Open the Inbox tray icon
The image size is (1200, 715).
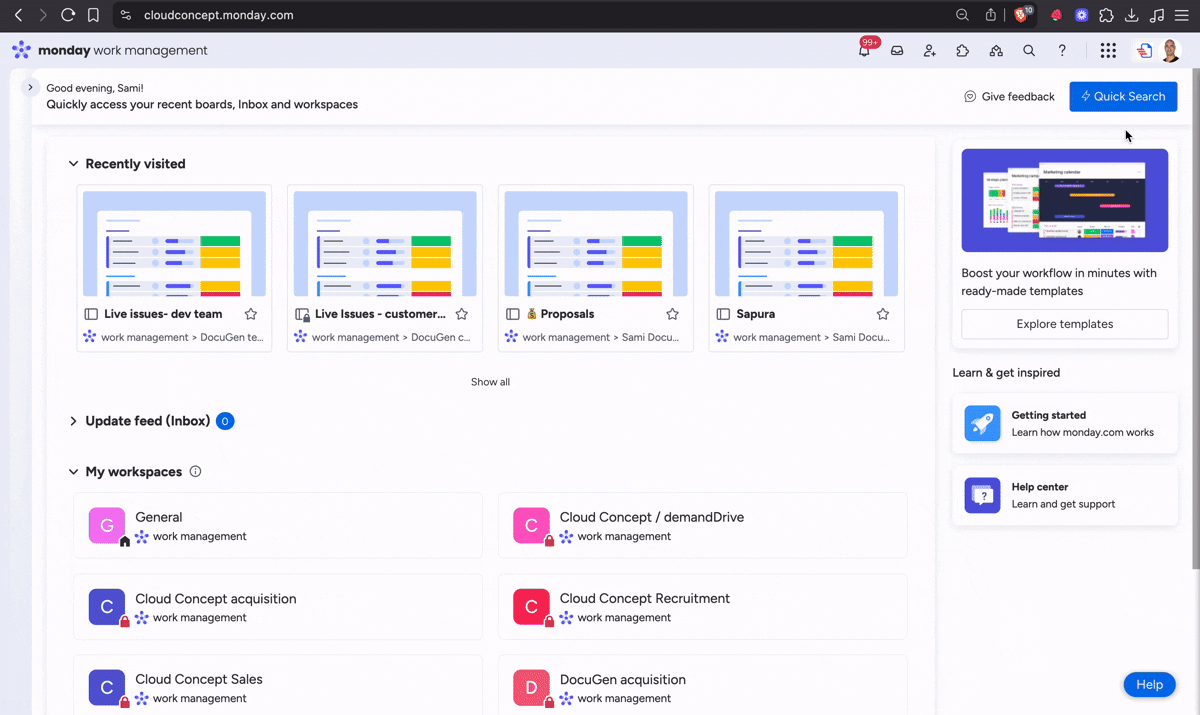(x=897, y=50)
